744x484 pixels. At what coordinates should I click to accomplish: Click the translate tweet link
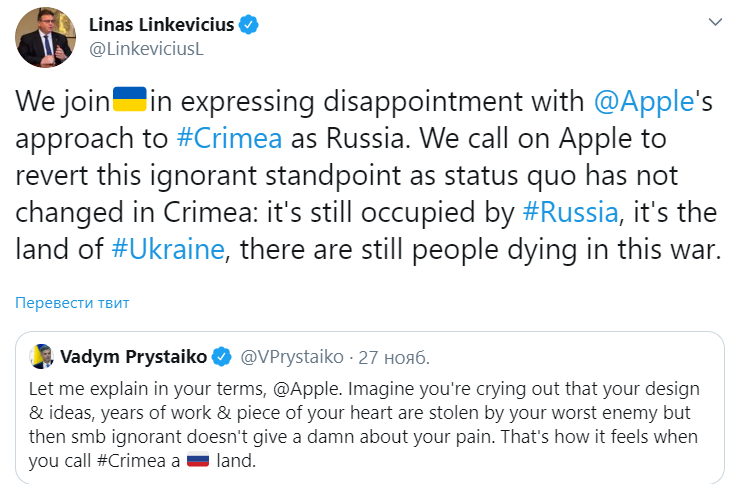click(x=71, y=302)
